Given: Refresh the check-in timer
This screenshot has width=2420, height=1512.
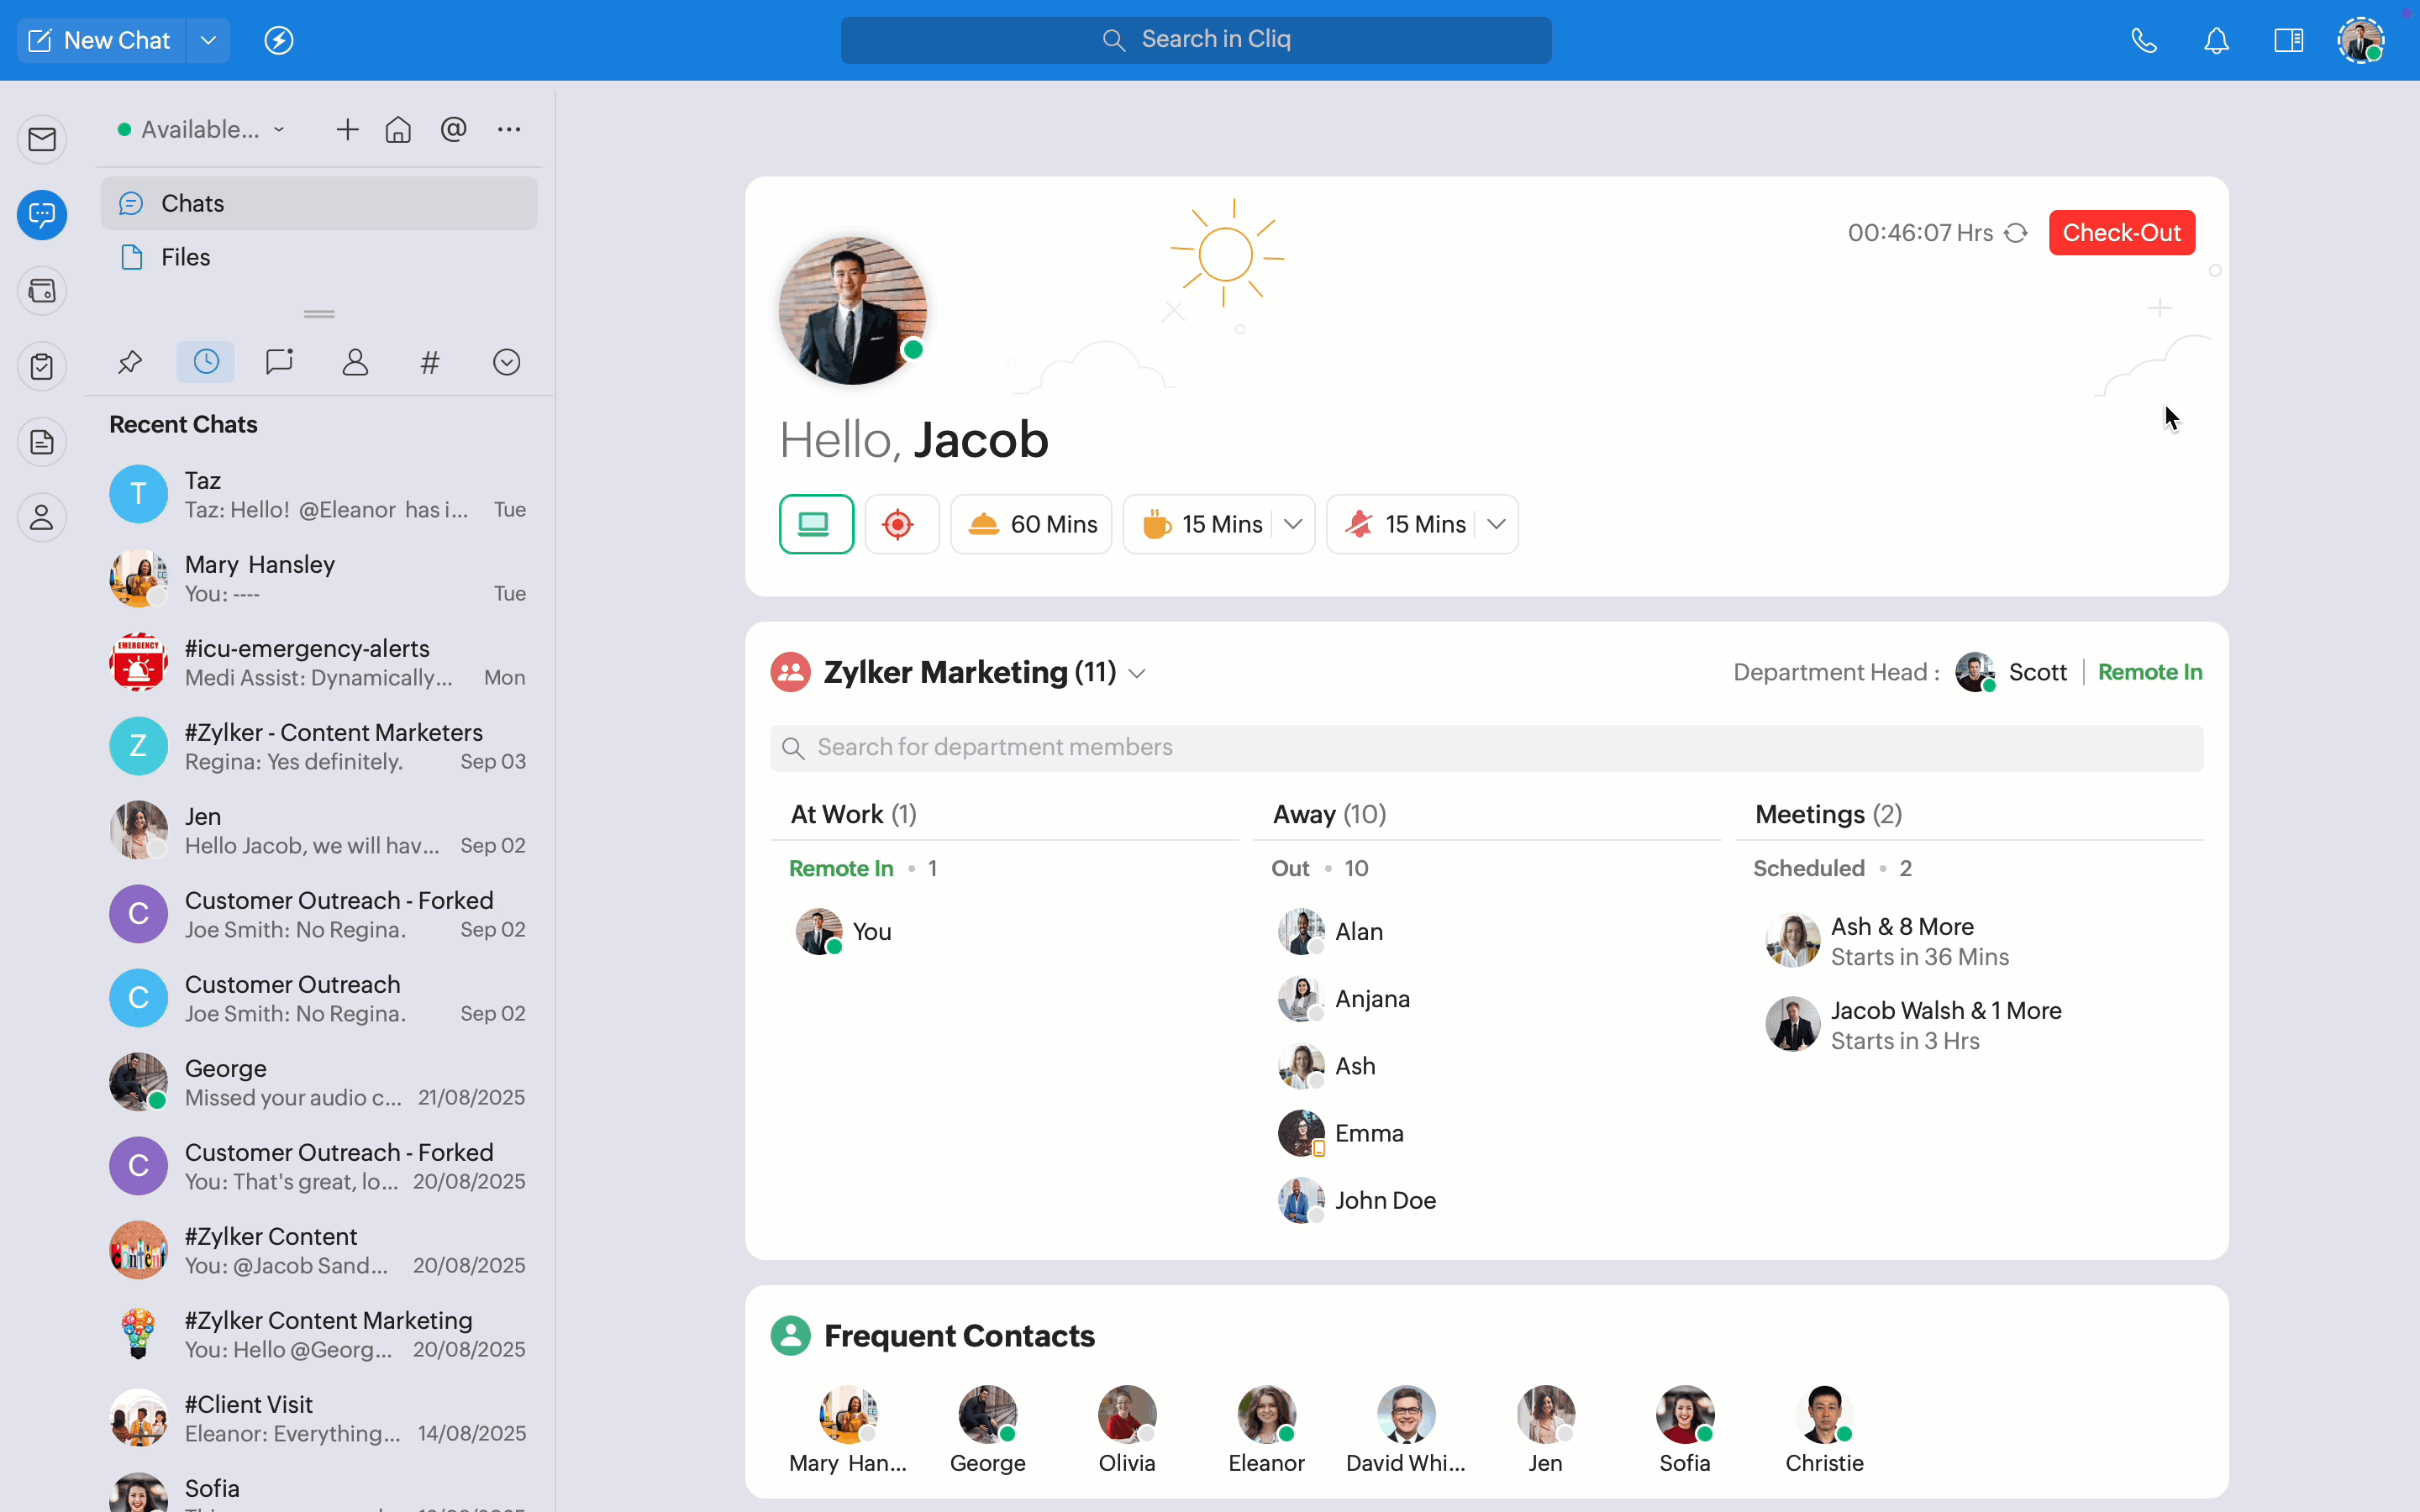Looking at the screenshot, I should pos(2016,233).
